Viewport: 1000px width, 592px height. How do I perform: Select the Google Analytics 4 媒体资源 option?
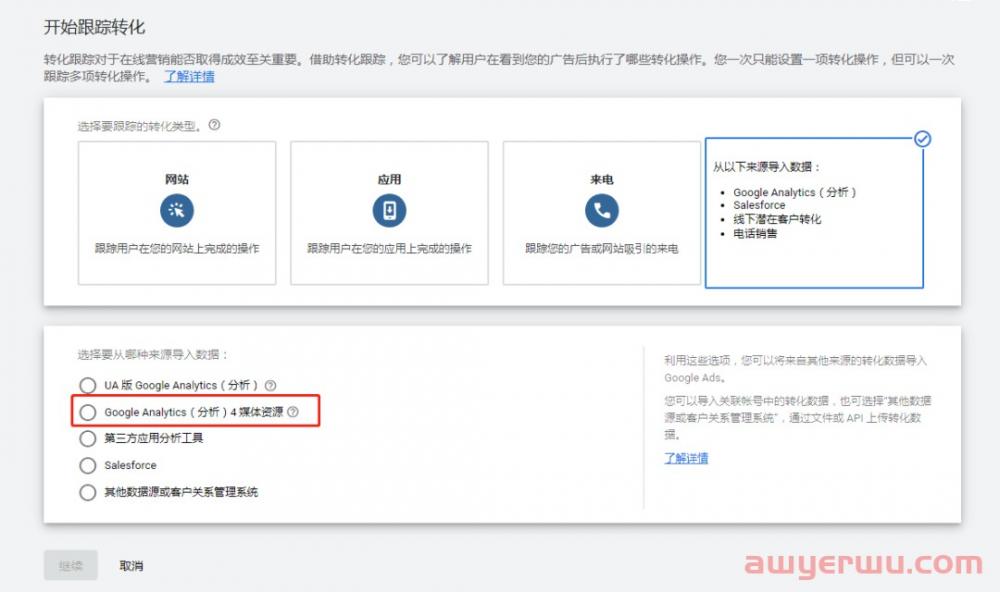point(88,411)
